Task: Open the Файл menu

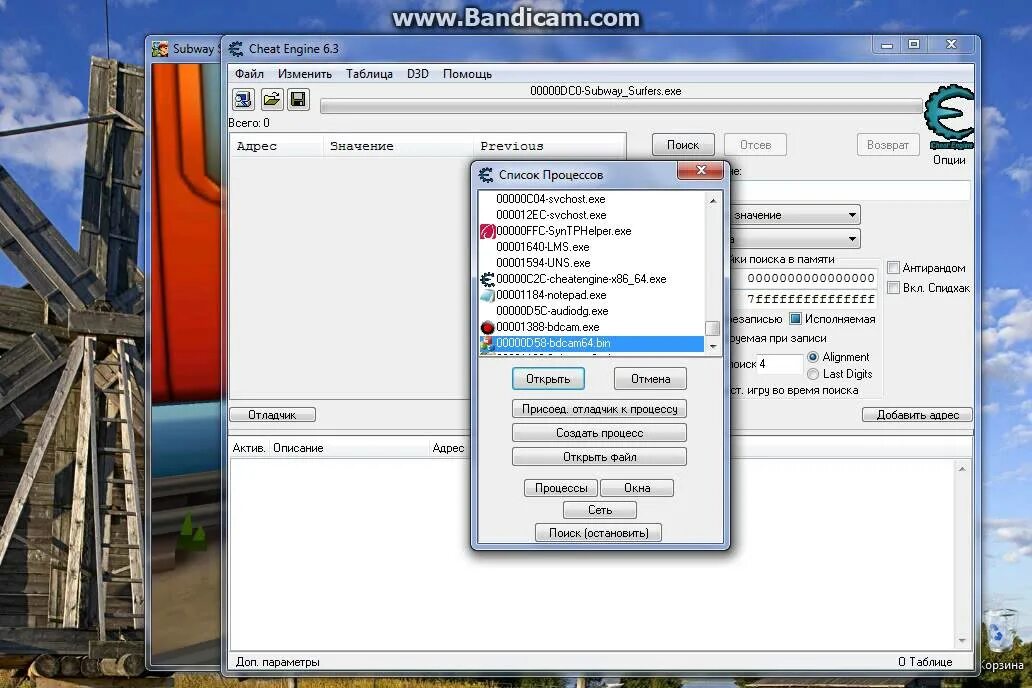Action: [x=249, y=74]
